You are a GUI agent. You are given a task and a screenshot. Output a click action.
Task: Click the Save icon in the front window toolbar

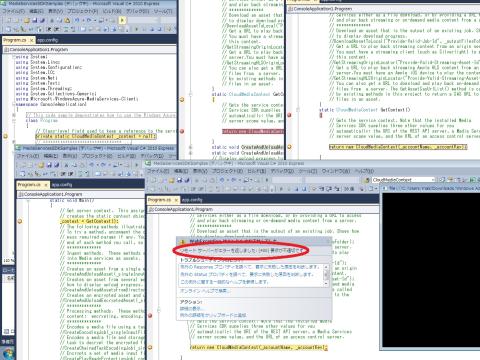coord(180,180)
